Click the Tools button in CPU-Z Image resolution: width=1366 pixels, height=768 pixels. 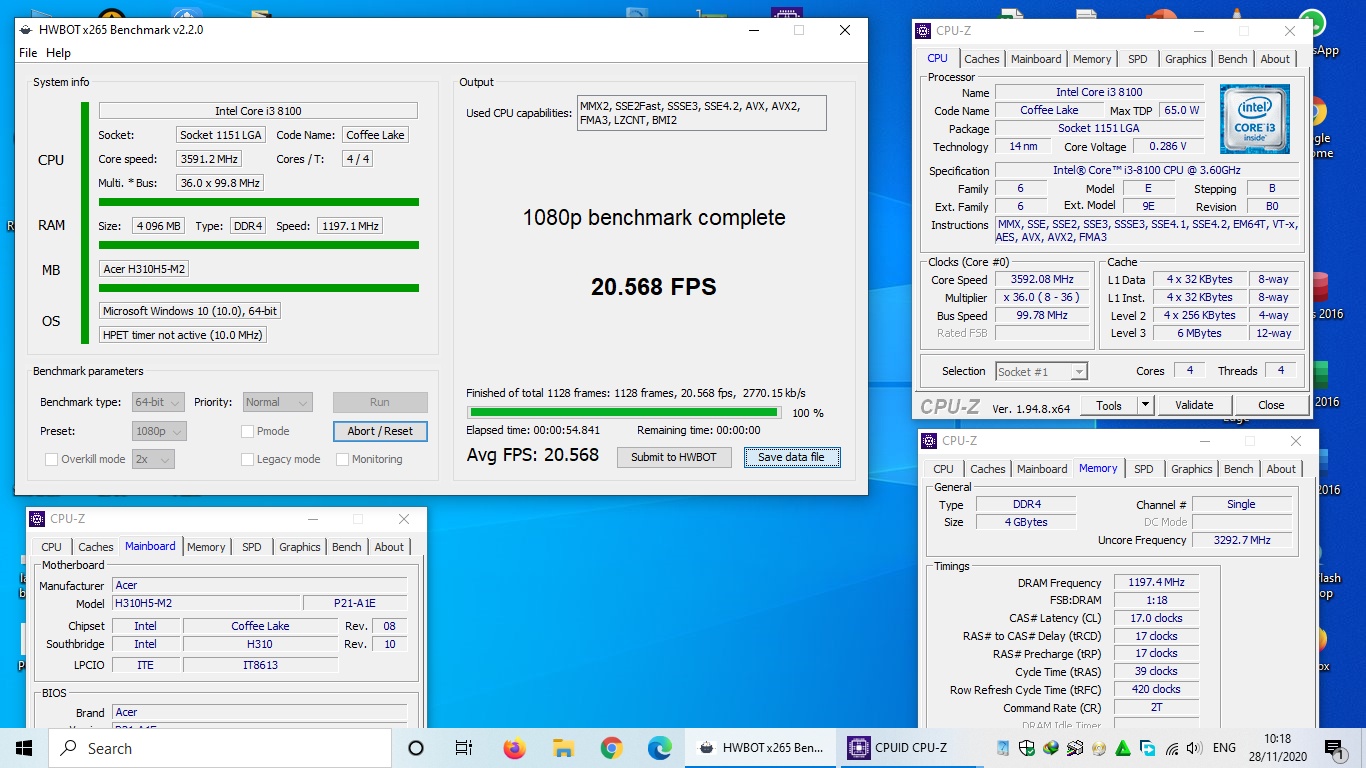coord(1109,405)
